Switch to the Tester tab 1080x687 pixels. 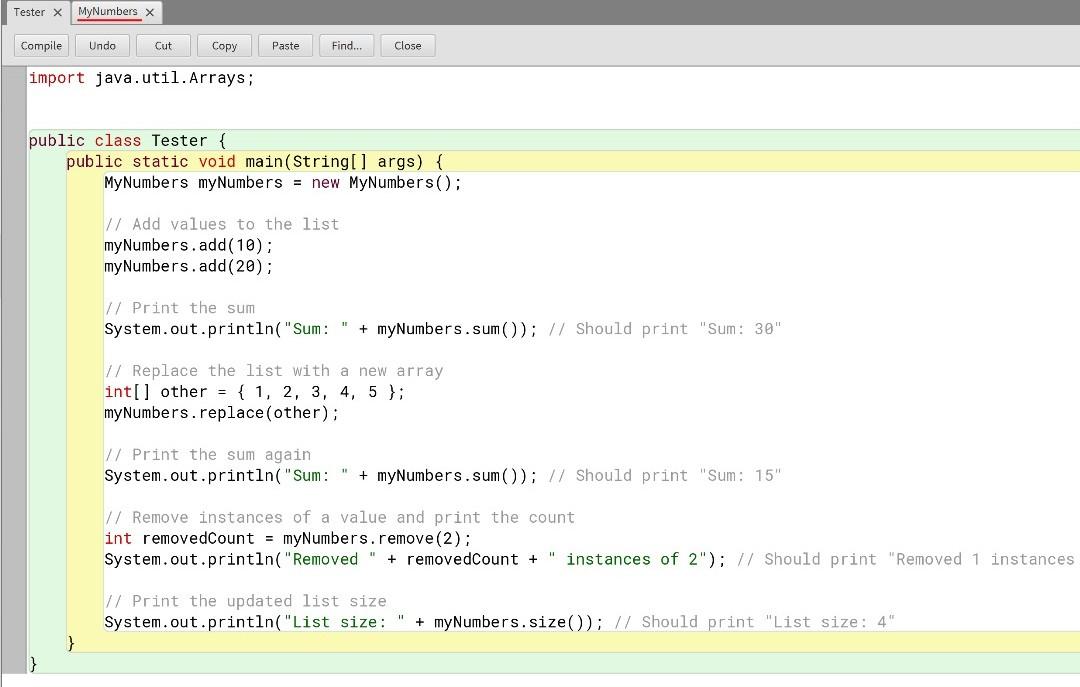[x=28, y=12]
